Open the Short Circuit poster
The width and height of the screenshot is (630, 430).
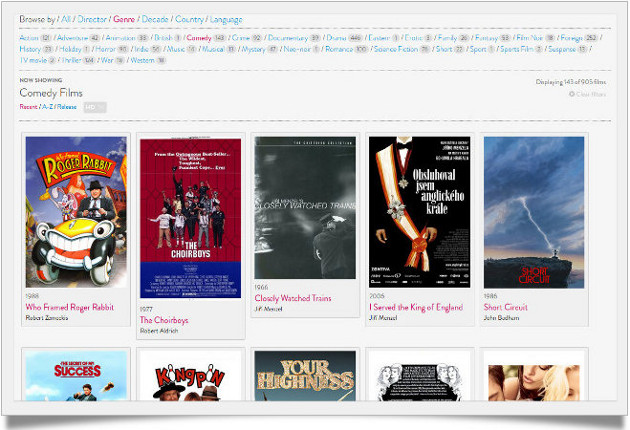coord(534,212)
